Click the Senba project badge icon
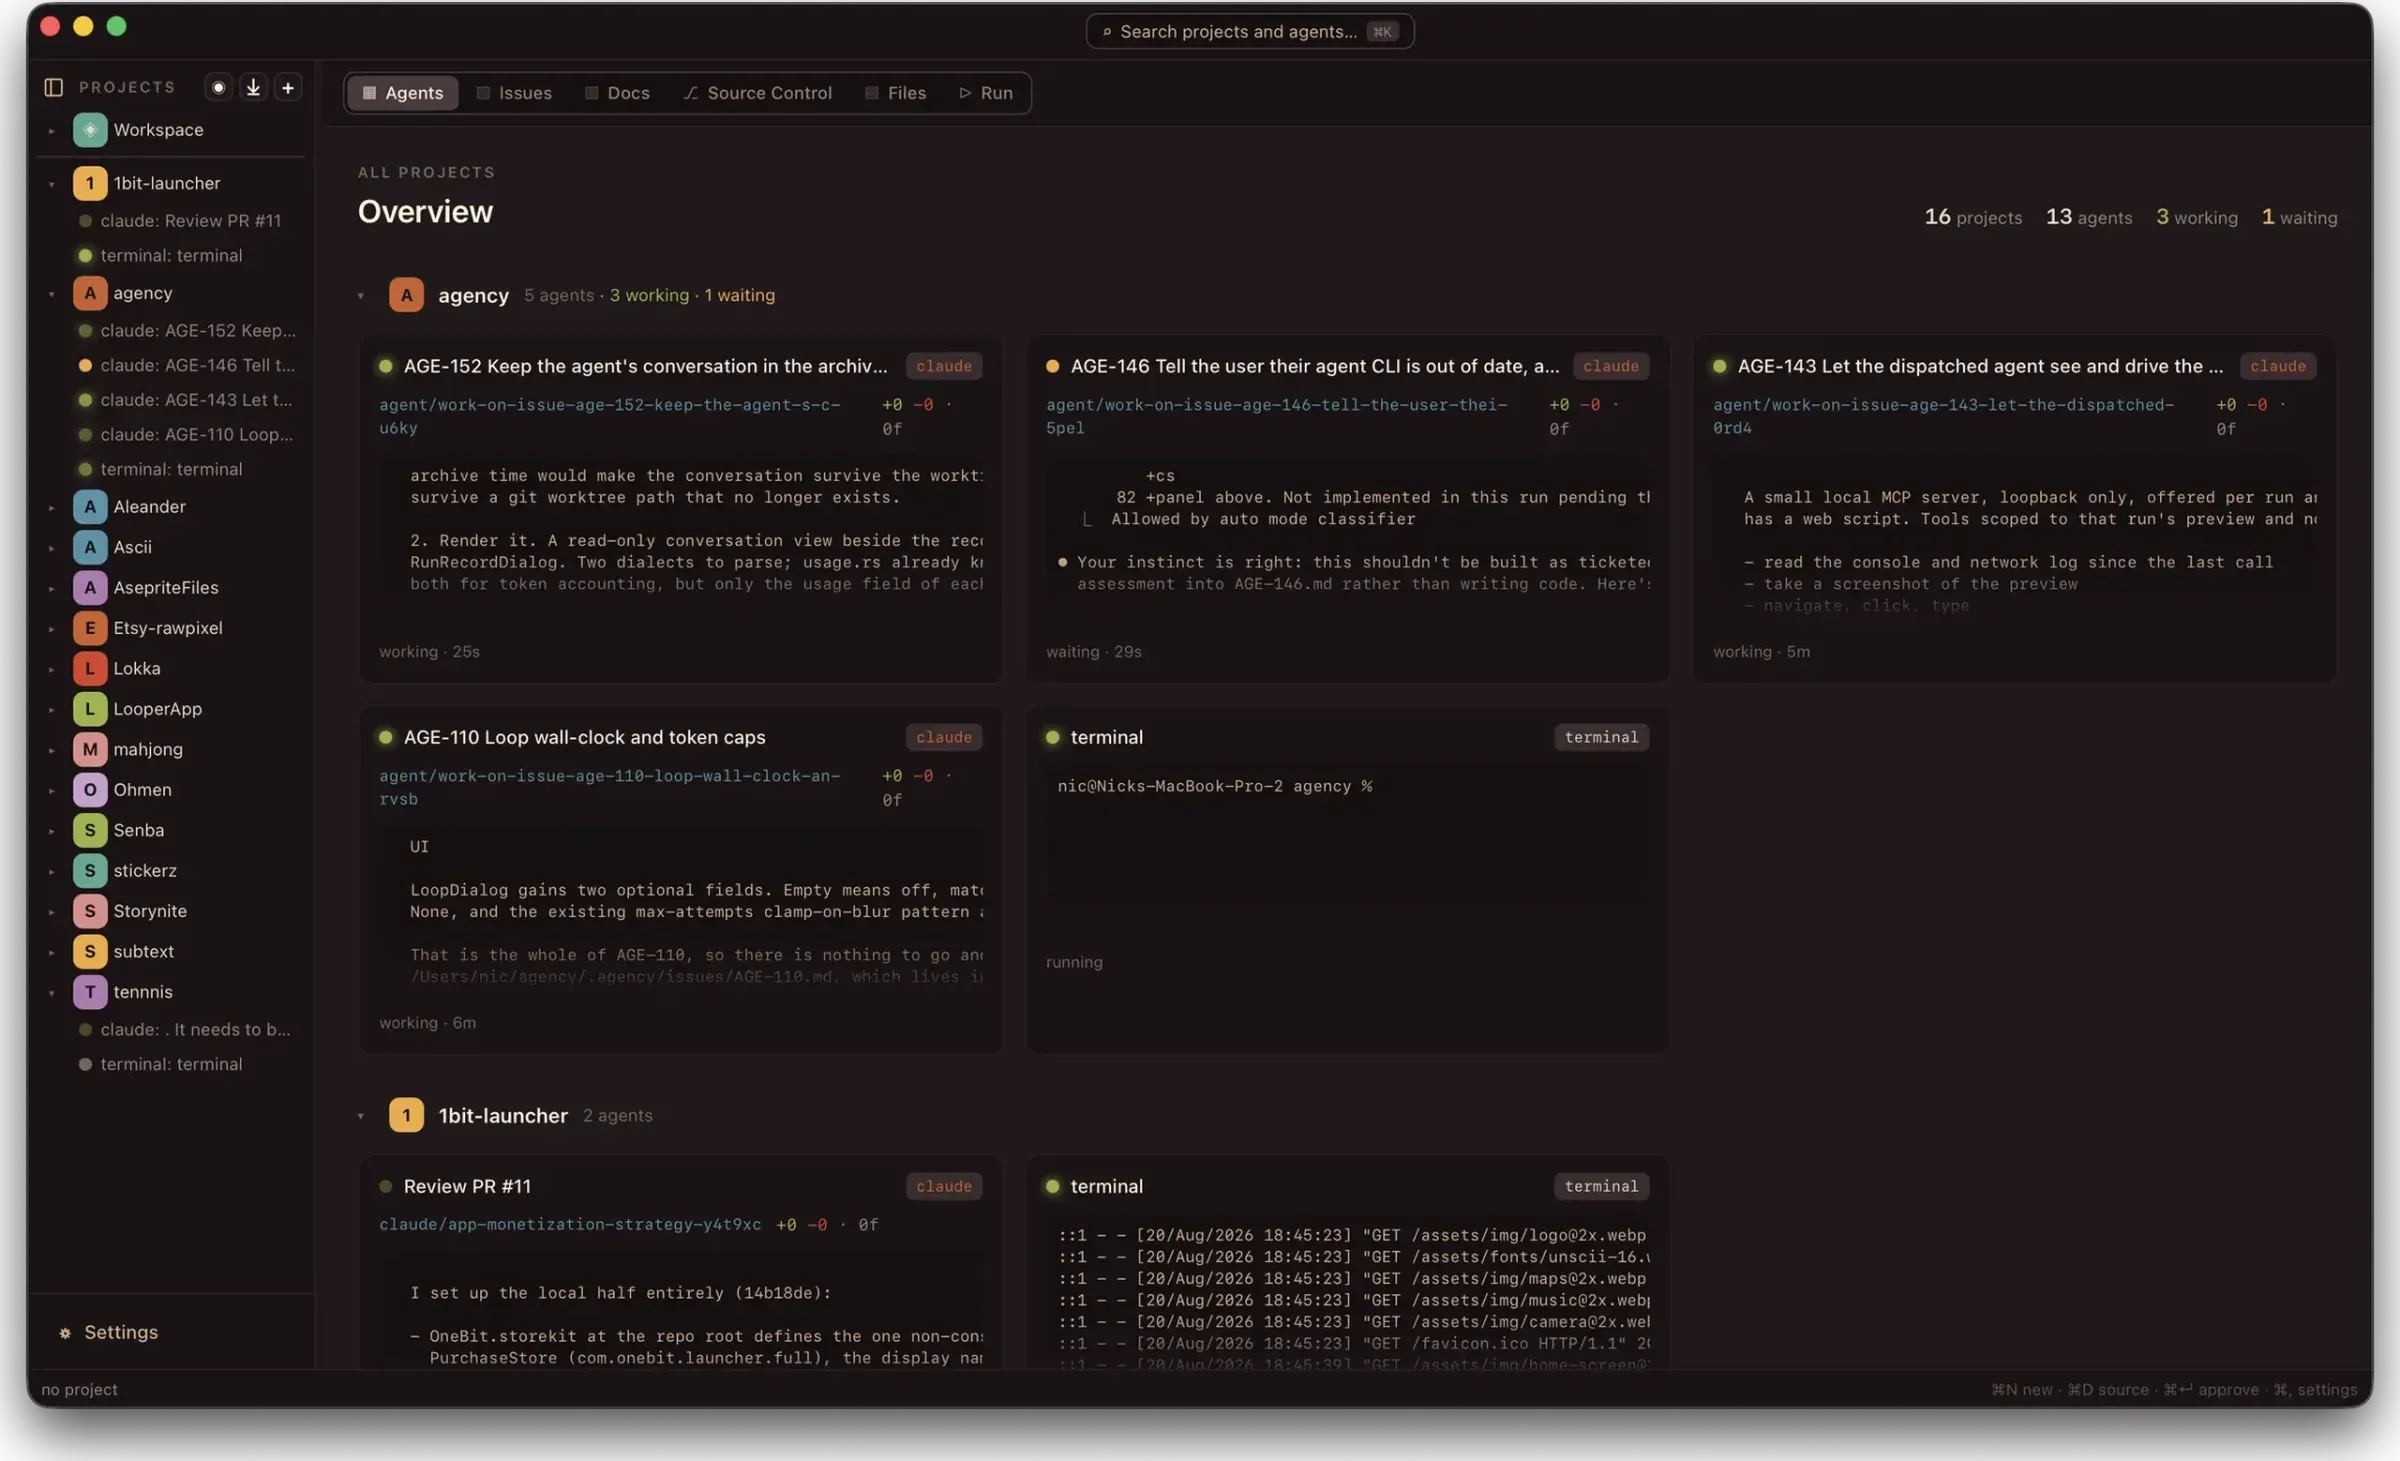 pos(90,830)
